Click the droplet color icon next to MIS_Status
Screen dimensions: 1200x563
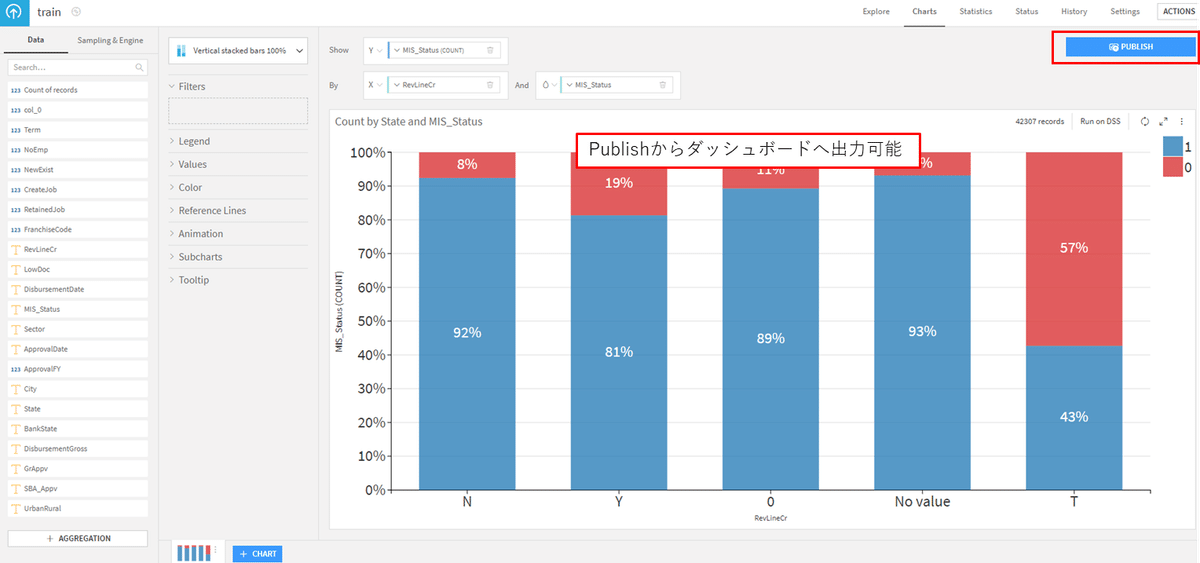pyautogui.click(x=547, y=85)
